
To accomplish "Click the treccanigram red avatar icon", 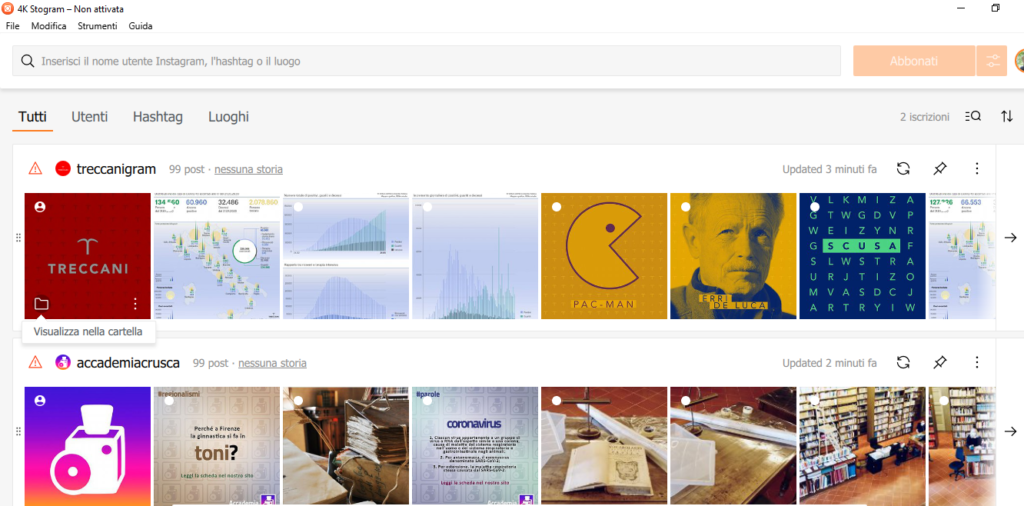I will click(x=63, y=169).
